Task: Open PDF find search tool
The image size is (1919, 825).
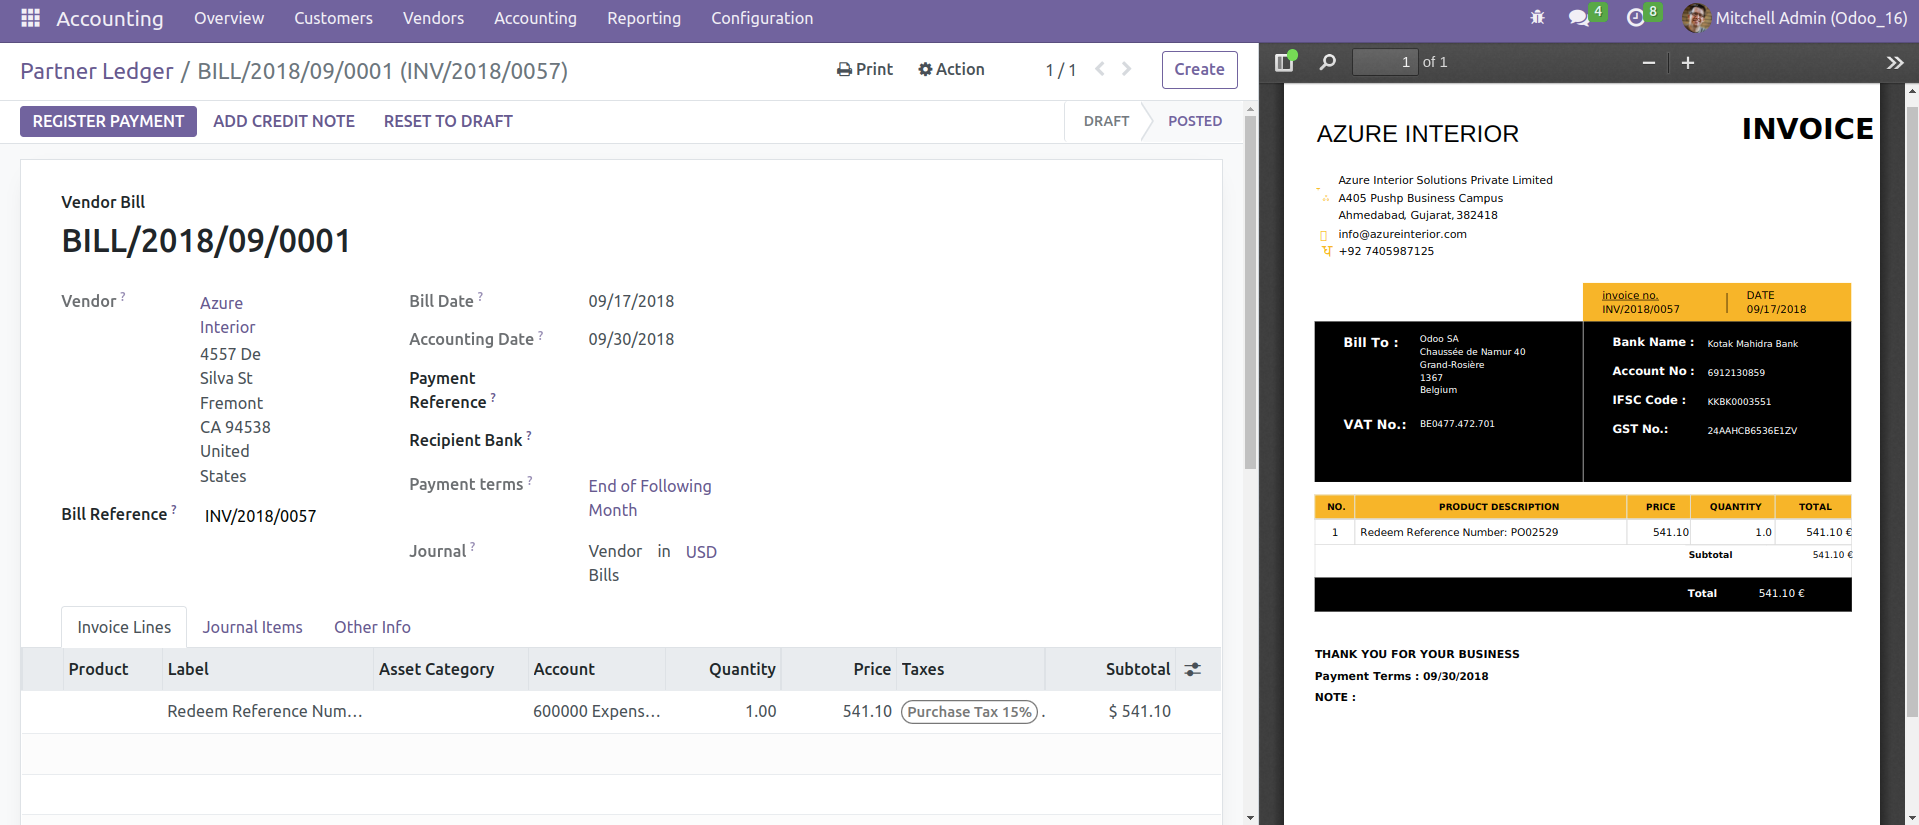Action: (x=1328, y=62)
